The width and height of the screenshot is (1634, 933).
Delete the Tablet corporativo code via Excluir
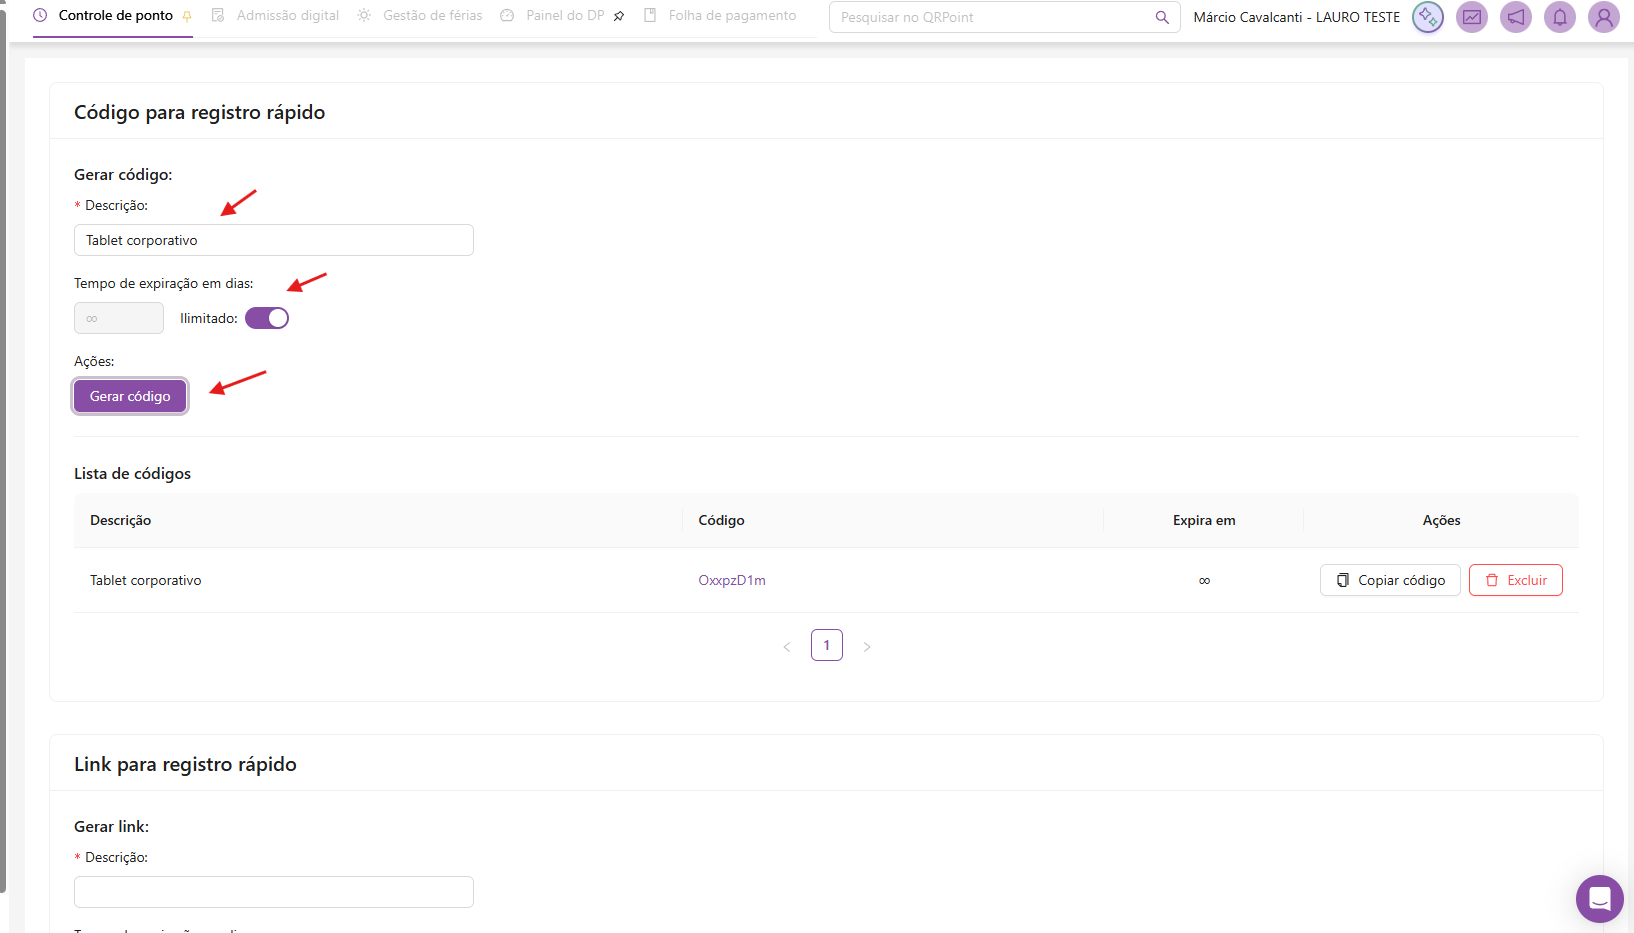[x=1515, y=580]
